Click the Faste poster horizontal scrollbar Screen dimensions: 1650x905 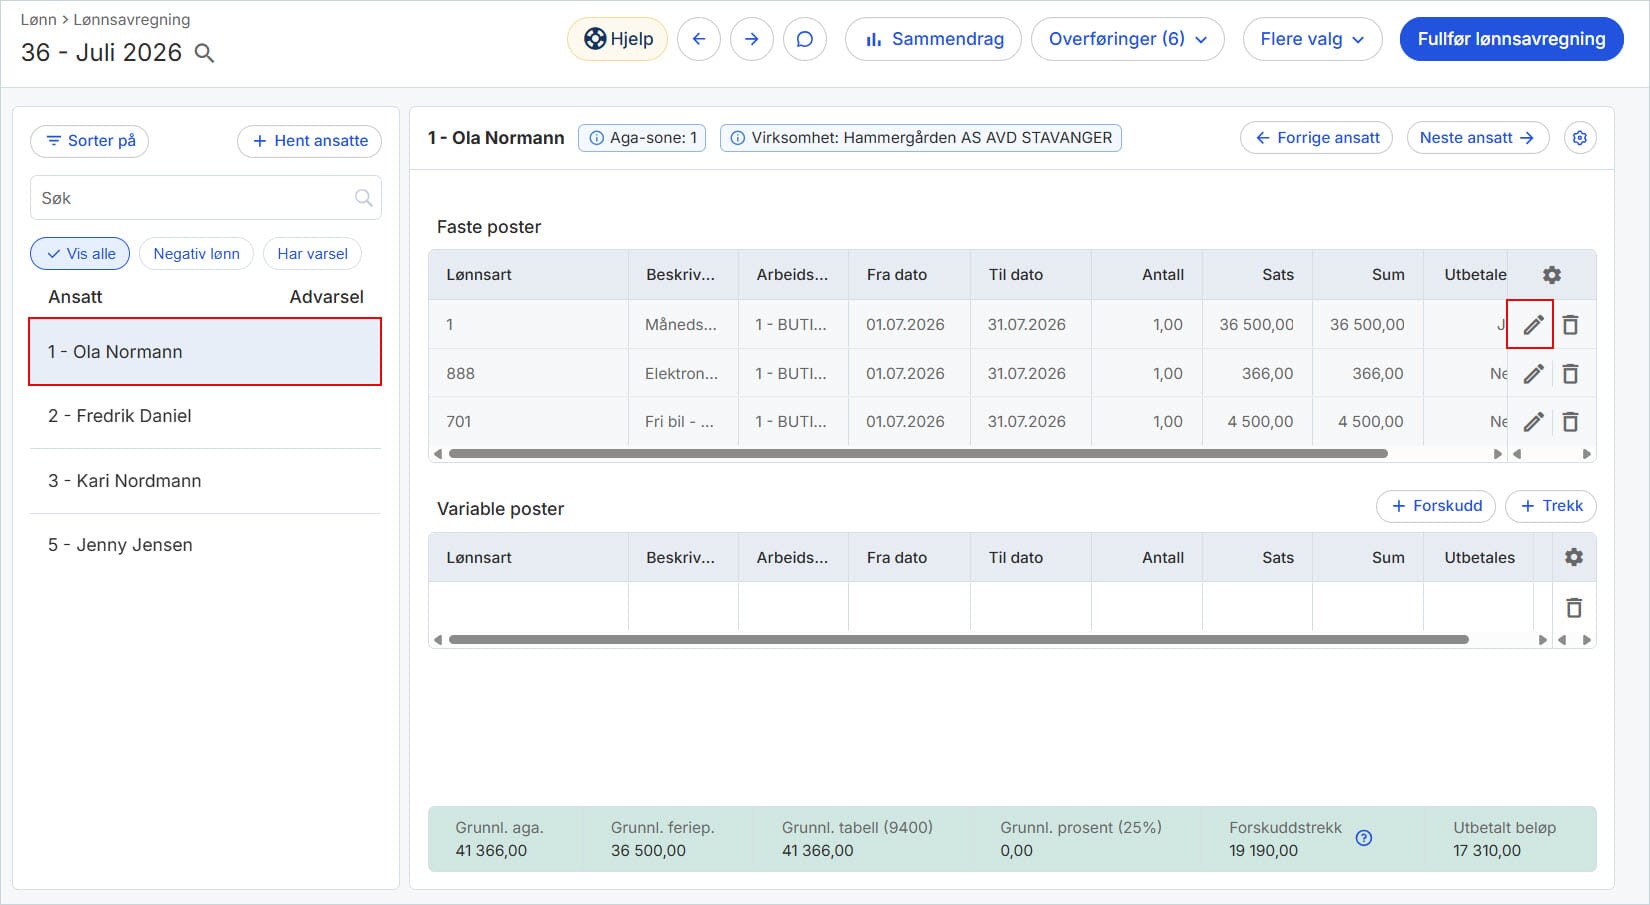(x=918, y=454)
